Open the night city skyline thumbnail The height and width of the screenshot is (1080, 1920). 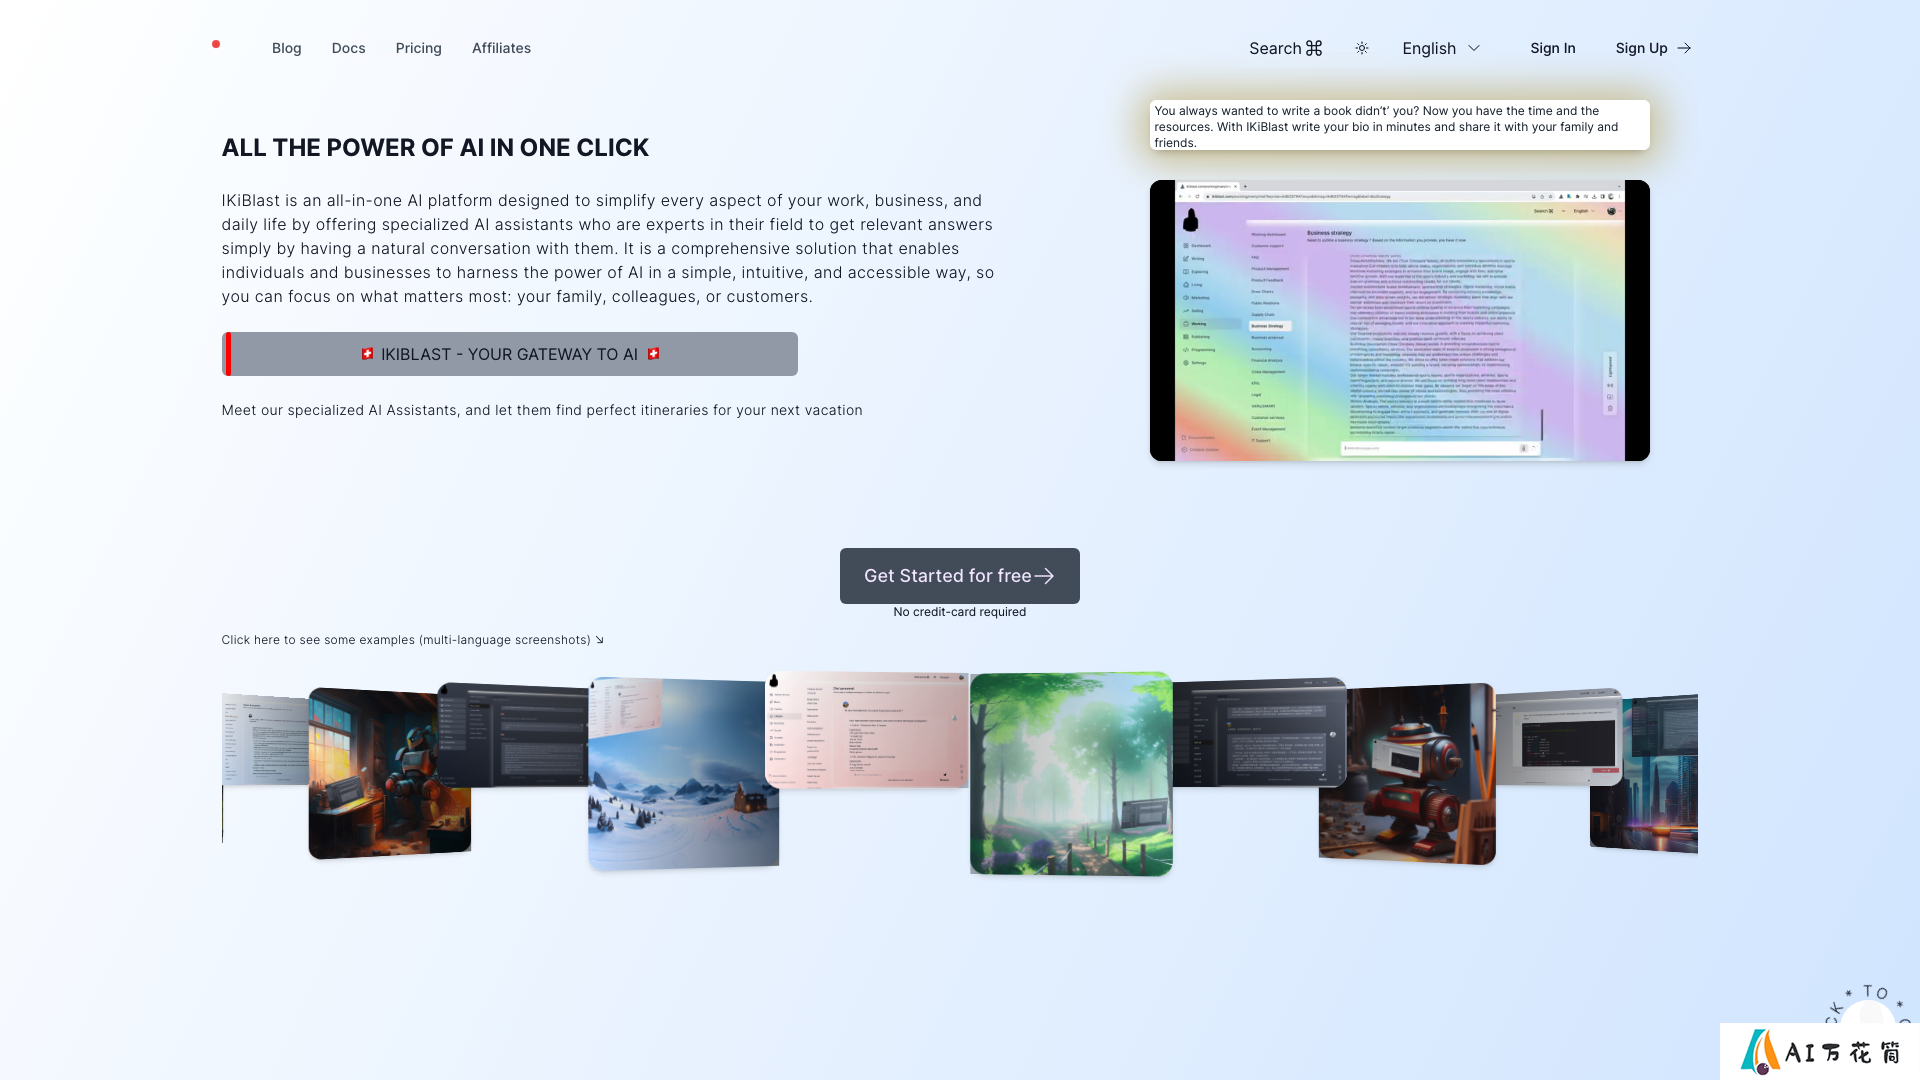tap(1644, 775)
